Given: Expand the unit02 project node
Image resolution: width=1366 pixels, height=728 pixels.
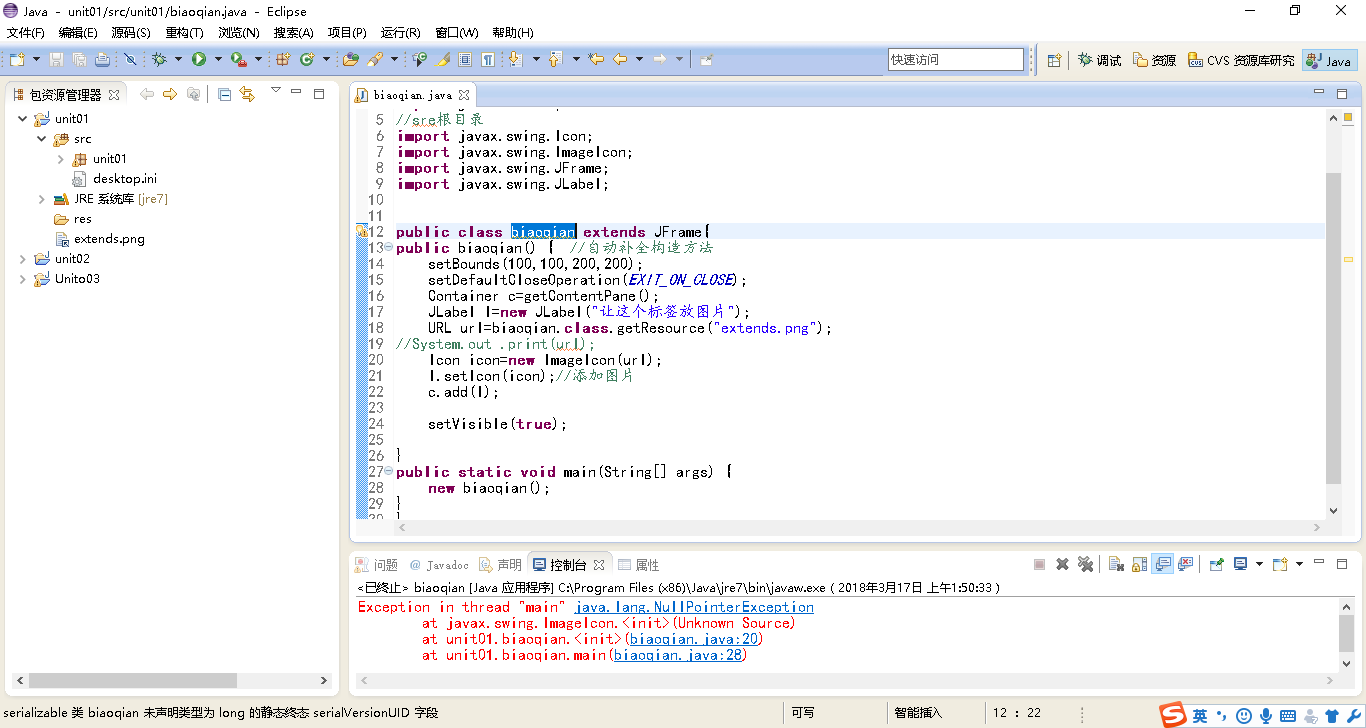Looking at the screenshot, I should coord(23,259).
